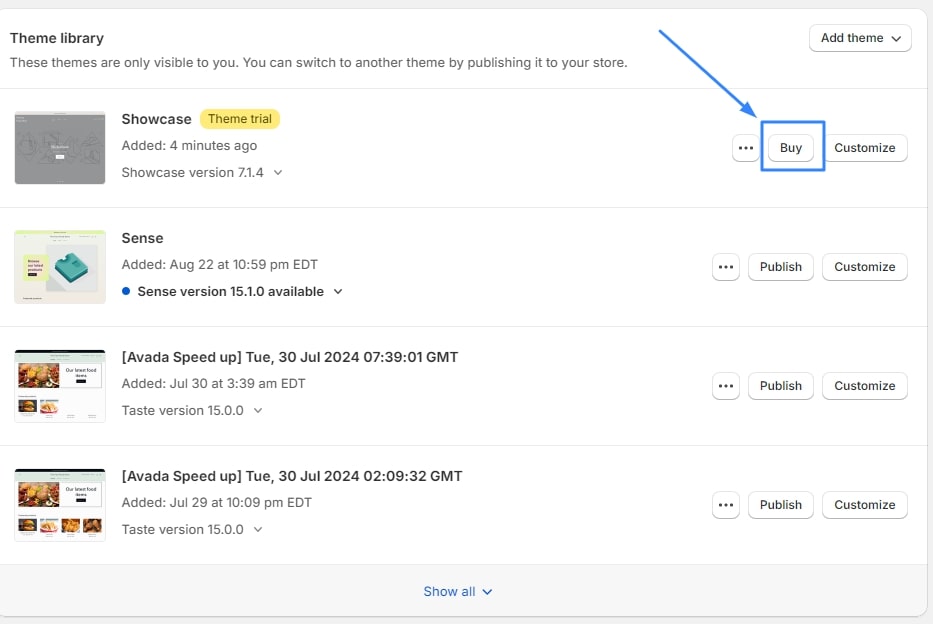
Task: Select the Avada Speed up 07:39:01 GMT title
Action: coord(290,357)
